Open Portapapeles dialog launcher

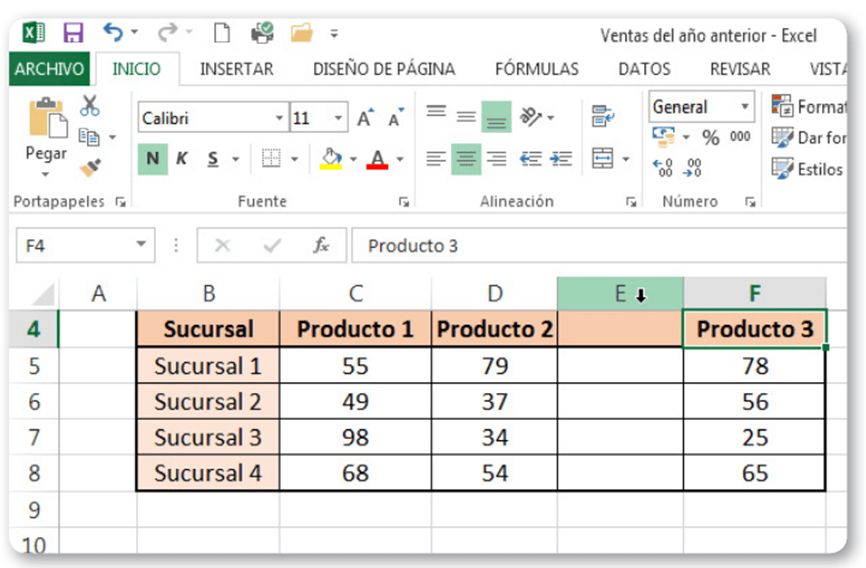pyautogui.click(x=120, y=202)
